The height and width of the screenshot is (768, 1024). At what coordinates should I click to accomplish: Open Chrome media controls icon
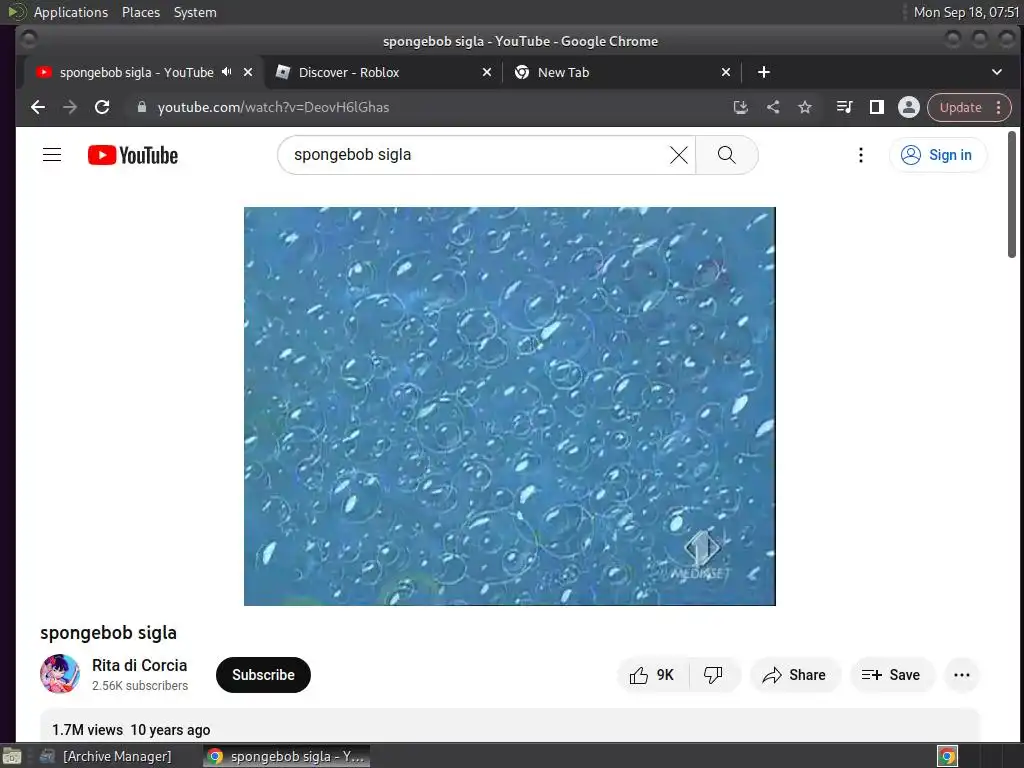click(844, 107)
